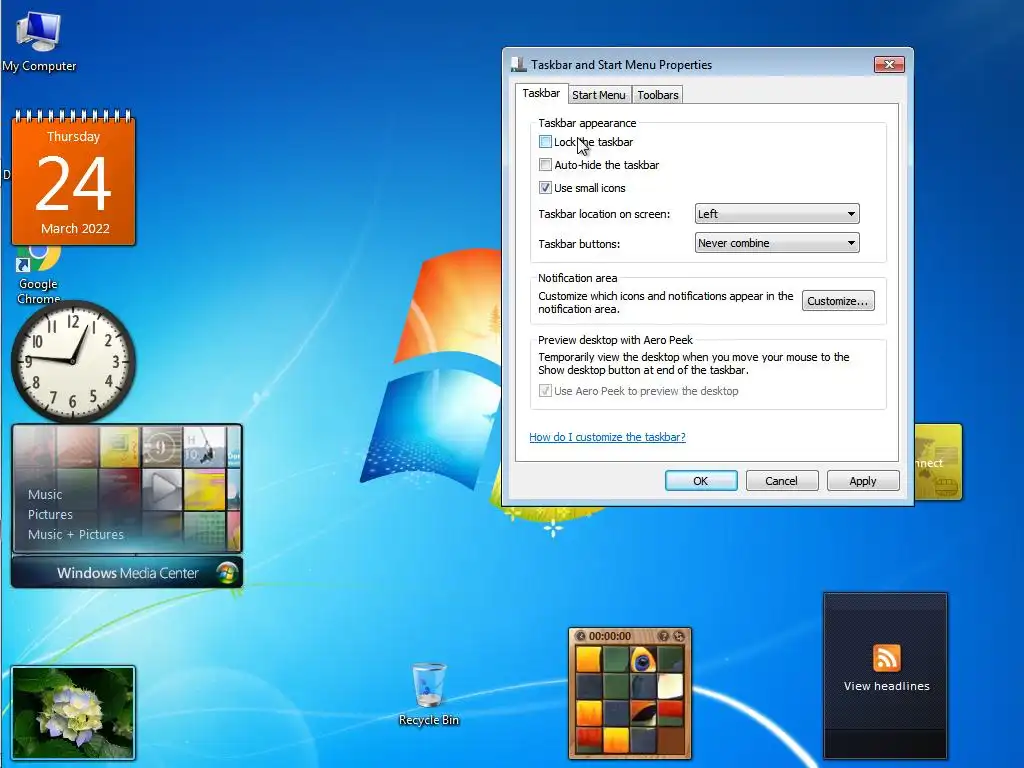Click the Windows Media Center title bar
Image resolution: width=1024 pixels, height=768 pixels.
click(127, 573)
